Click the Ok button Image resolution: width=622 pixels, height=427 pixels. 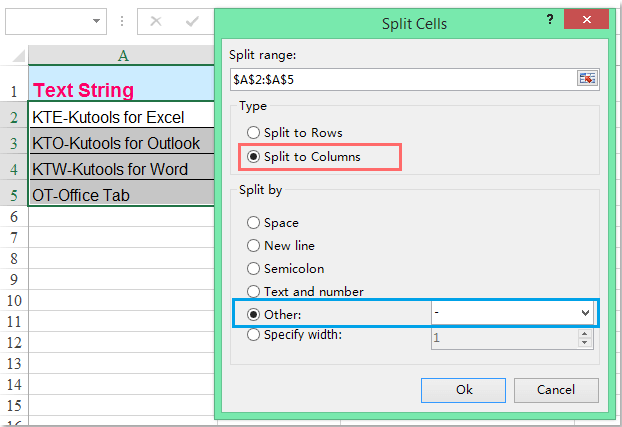[463, 389]
